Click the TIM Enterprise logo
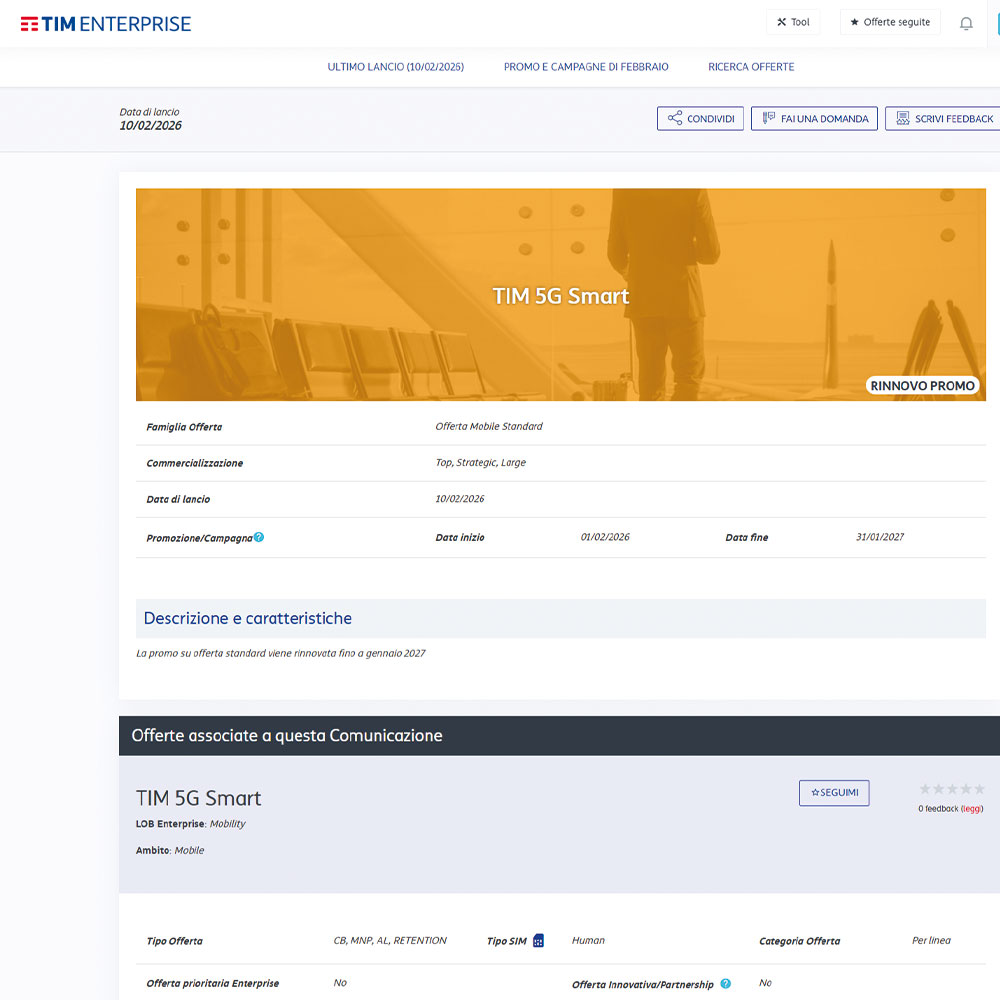 [105, 23]
